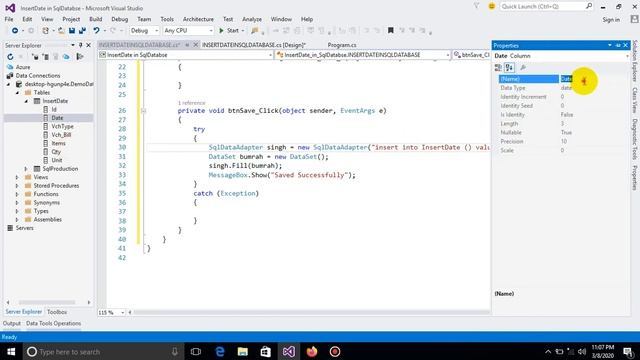Collapse the Tables tree node

[17, 93]
